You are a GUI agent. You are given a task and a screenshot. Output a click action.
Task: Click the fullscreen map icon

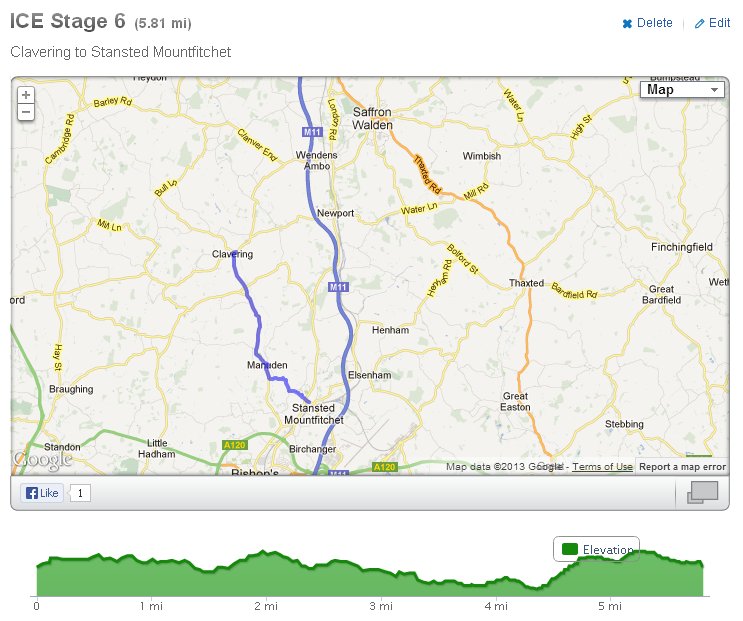(x=703, y=492)
